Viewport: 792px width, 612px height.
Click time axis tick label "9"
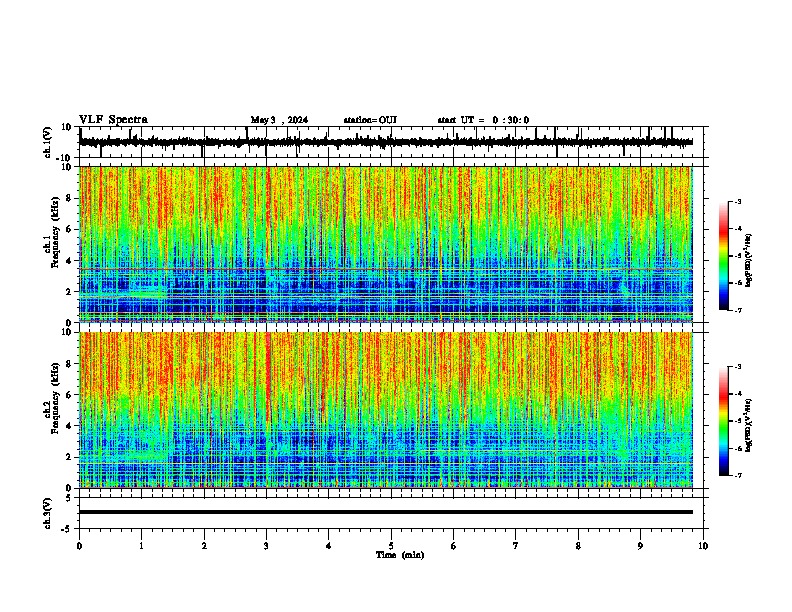pyautogui.click(x=640, y=545)
